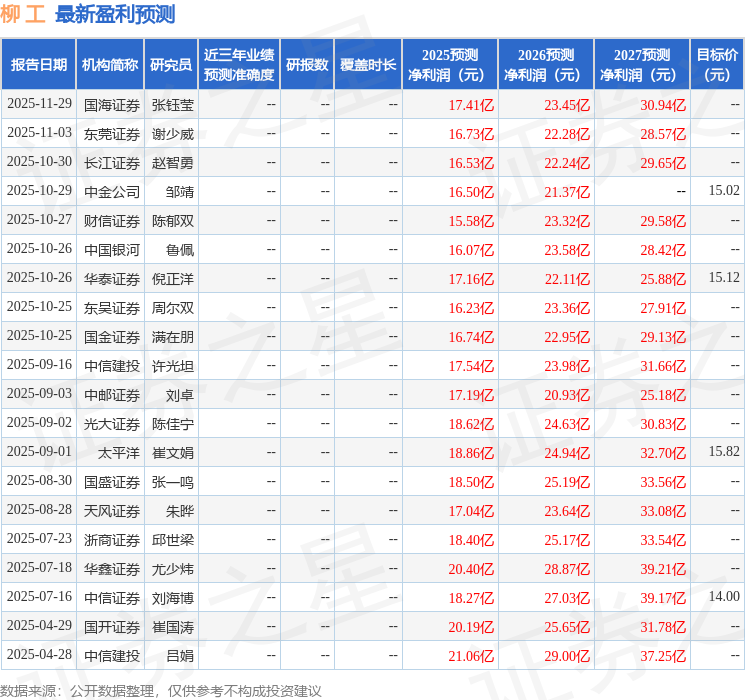Click 中国银河 institution cell
Screen dimensions: 745x700
point(112,250)
